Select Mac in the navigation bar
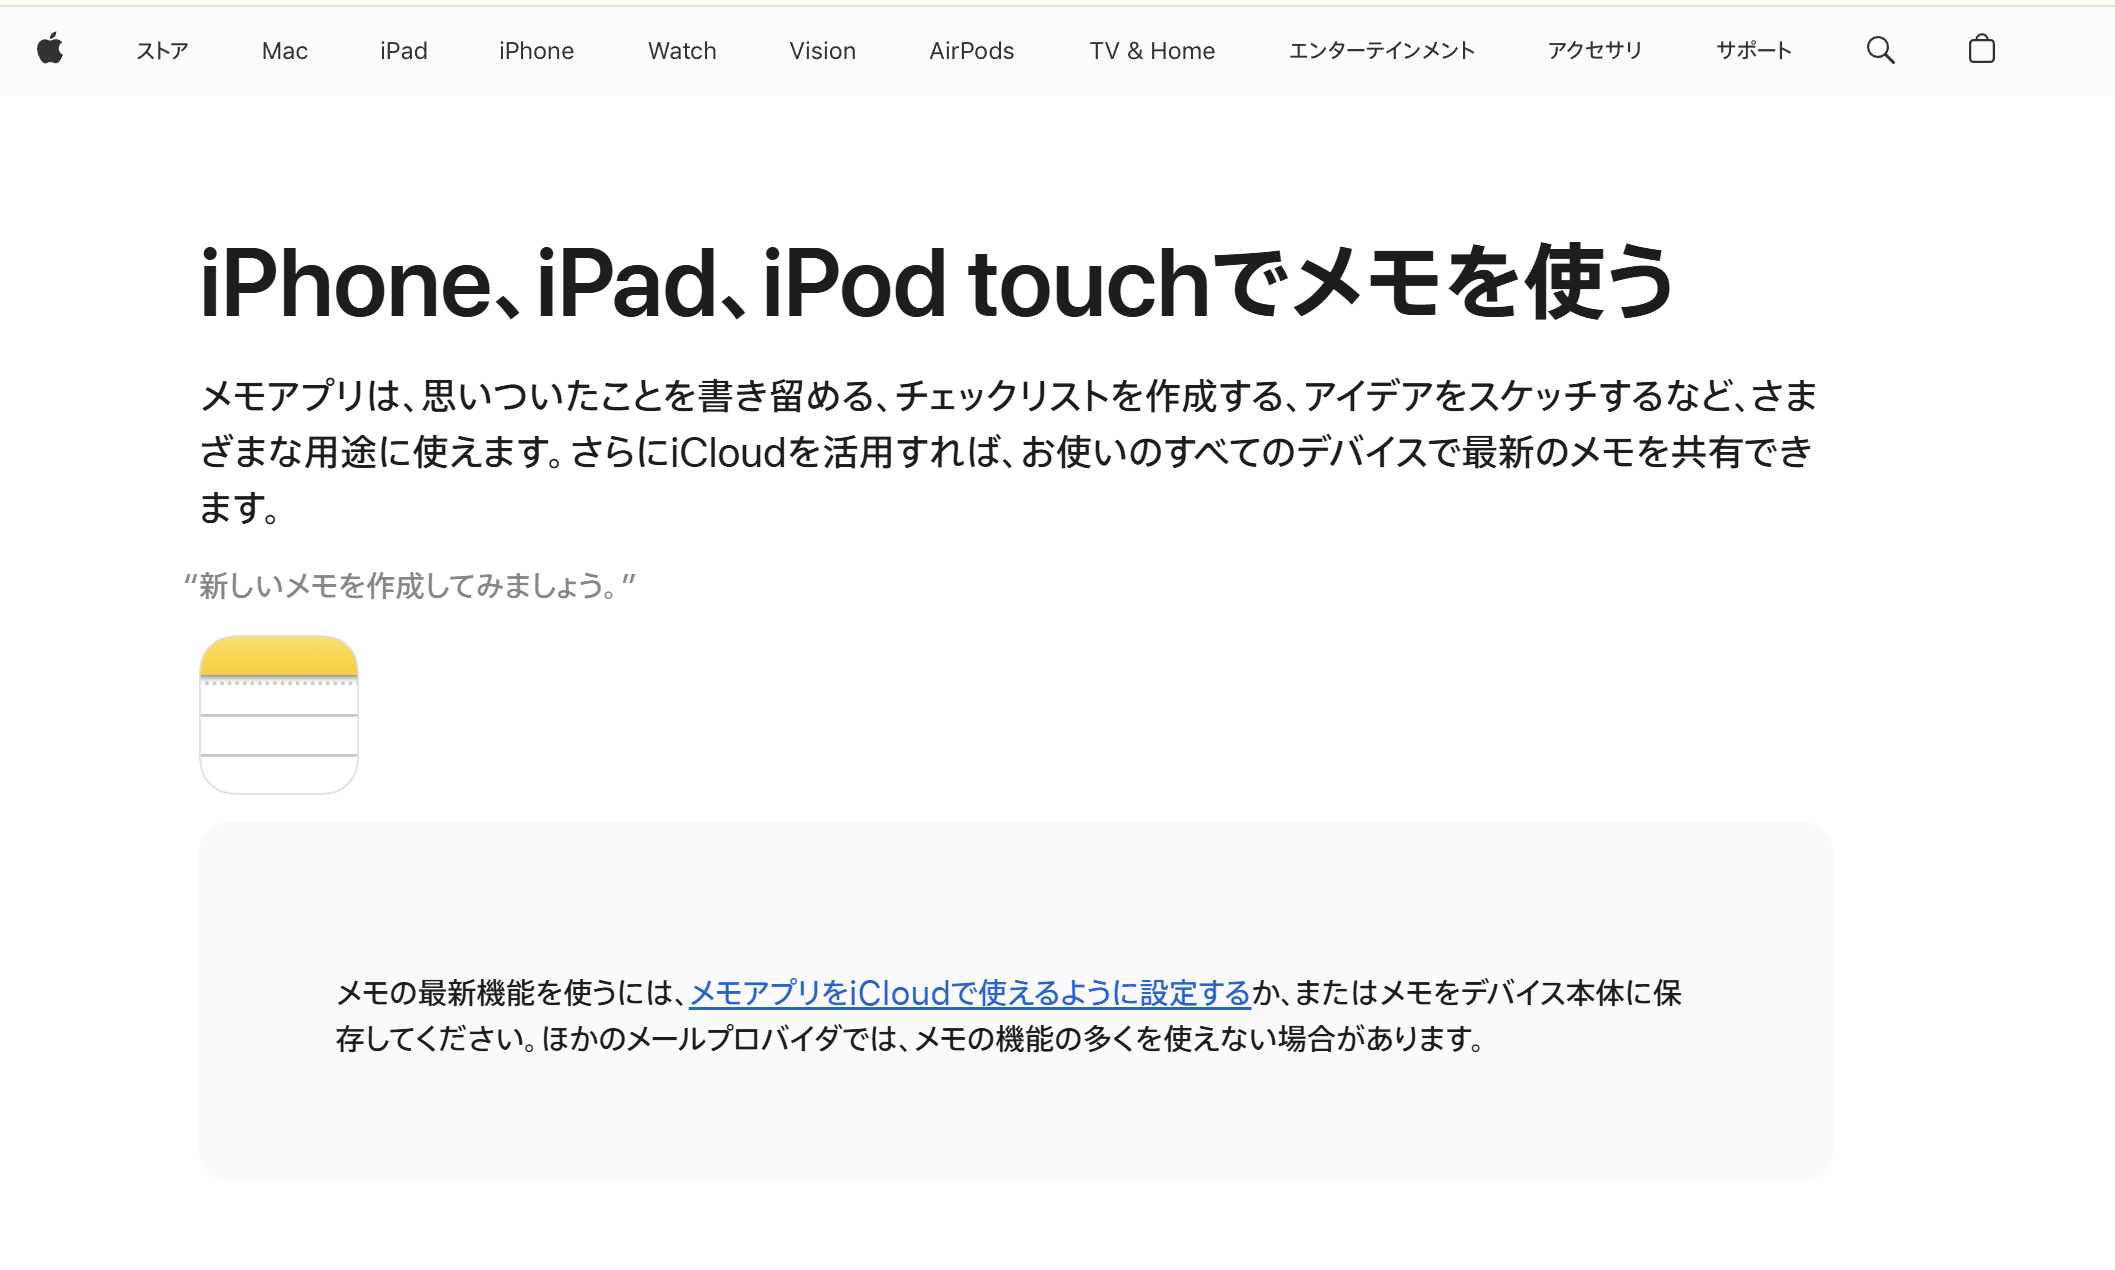Image resolution: width=2115 pixels, height=1270 pixels. (284, 51)
